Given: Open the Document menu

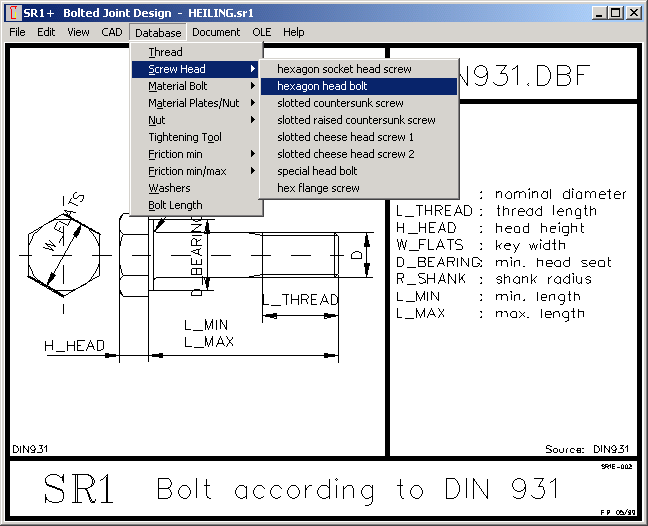Looking at the screenshot, I should click(x=216, y=32).
